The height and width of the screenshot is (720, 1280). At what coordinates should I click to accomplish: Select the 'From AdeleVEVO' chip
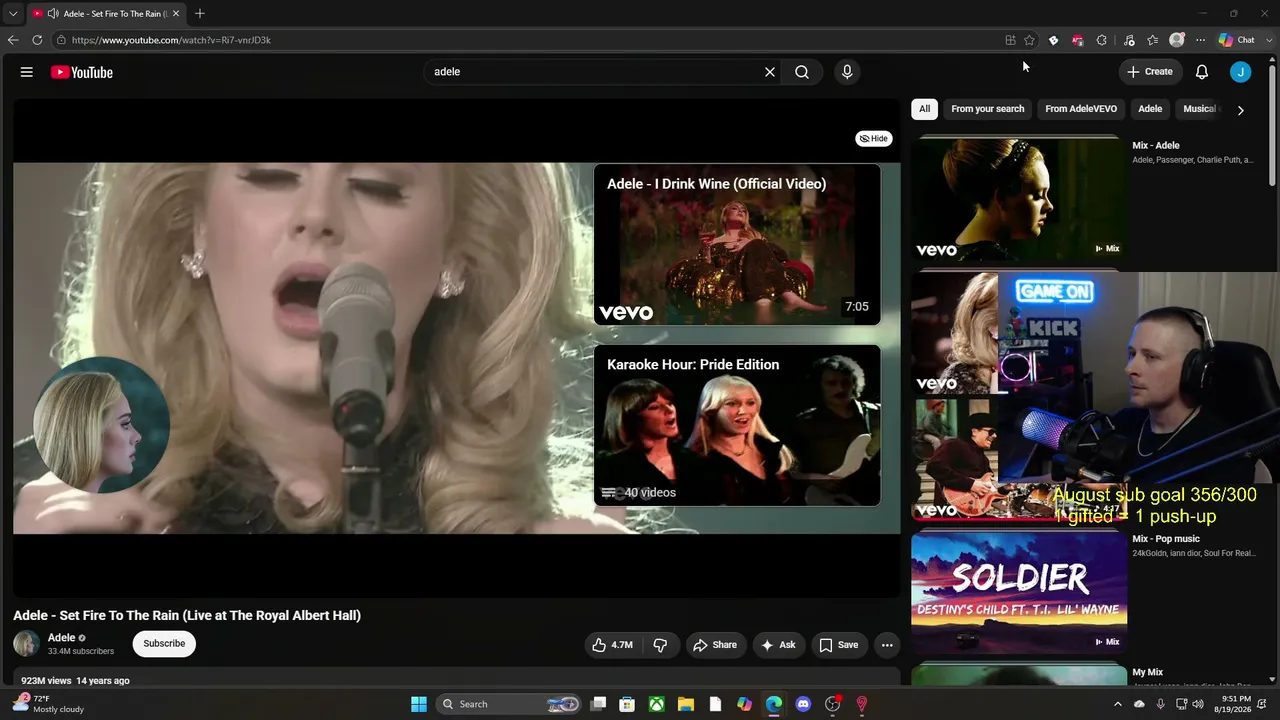click(x=1081, y=109)
